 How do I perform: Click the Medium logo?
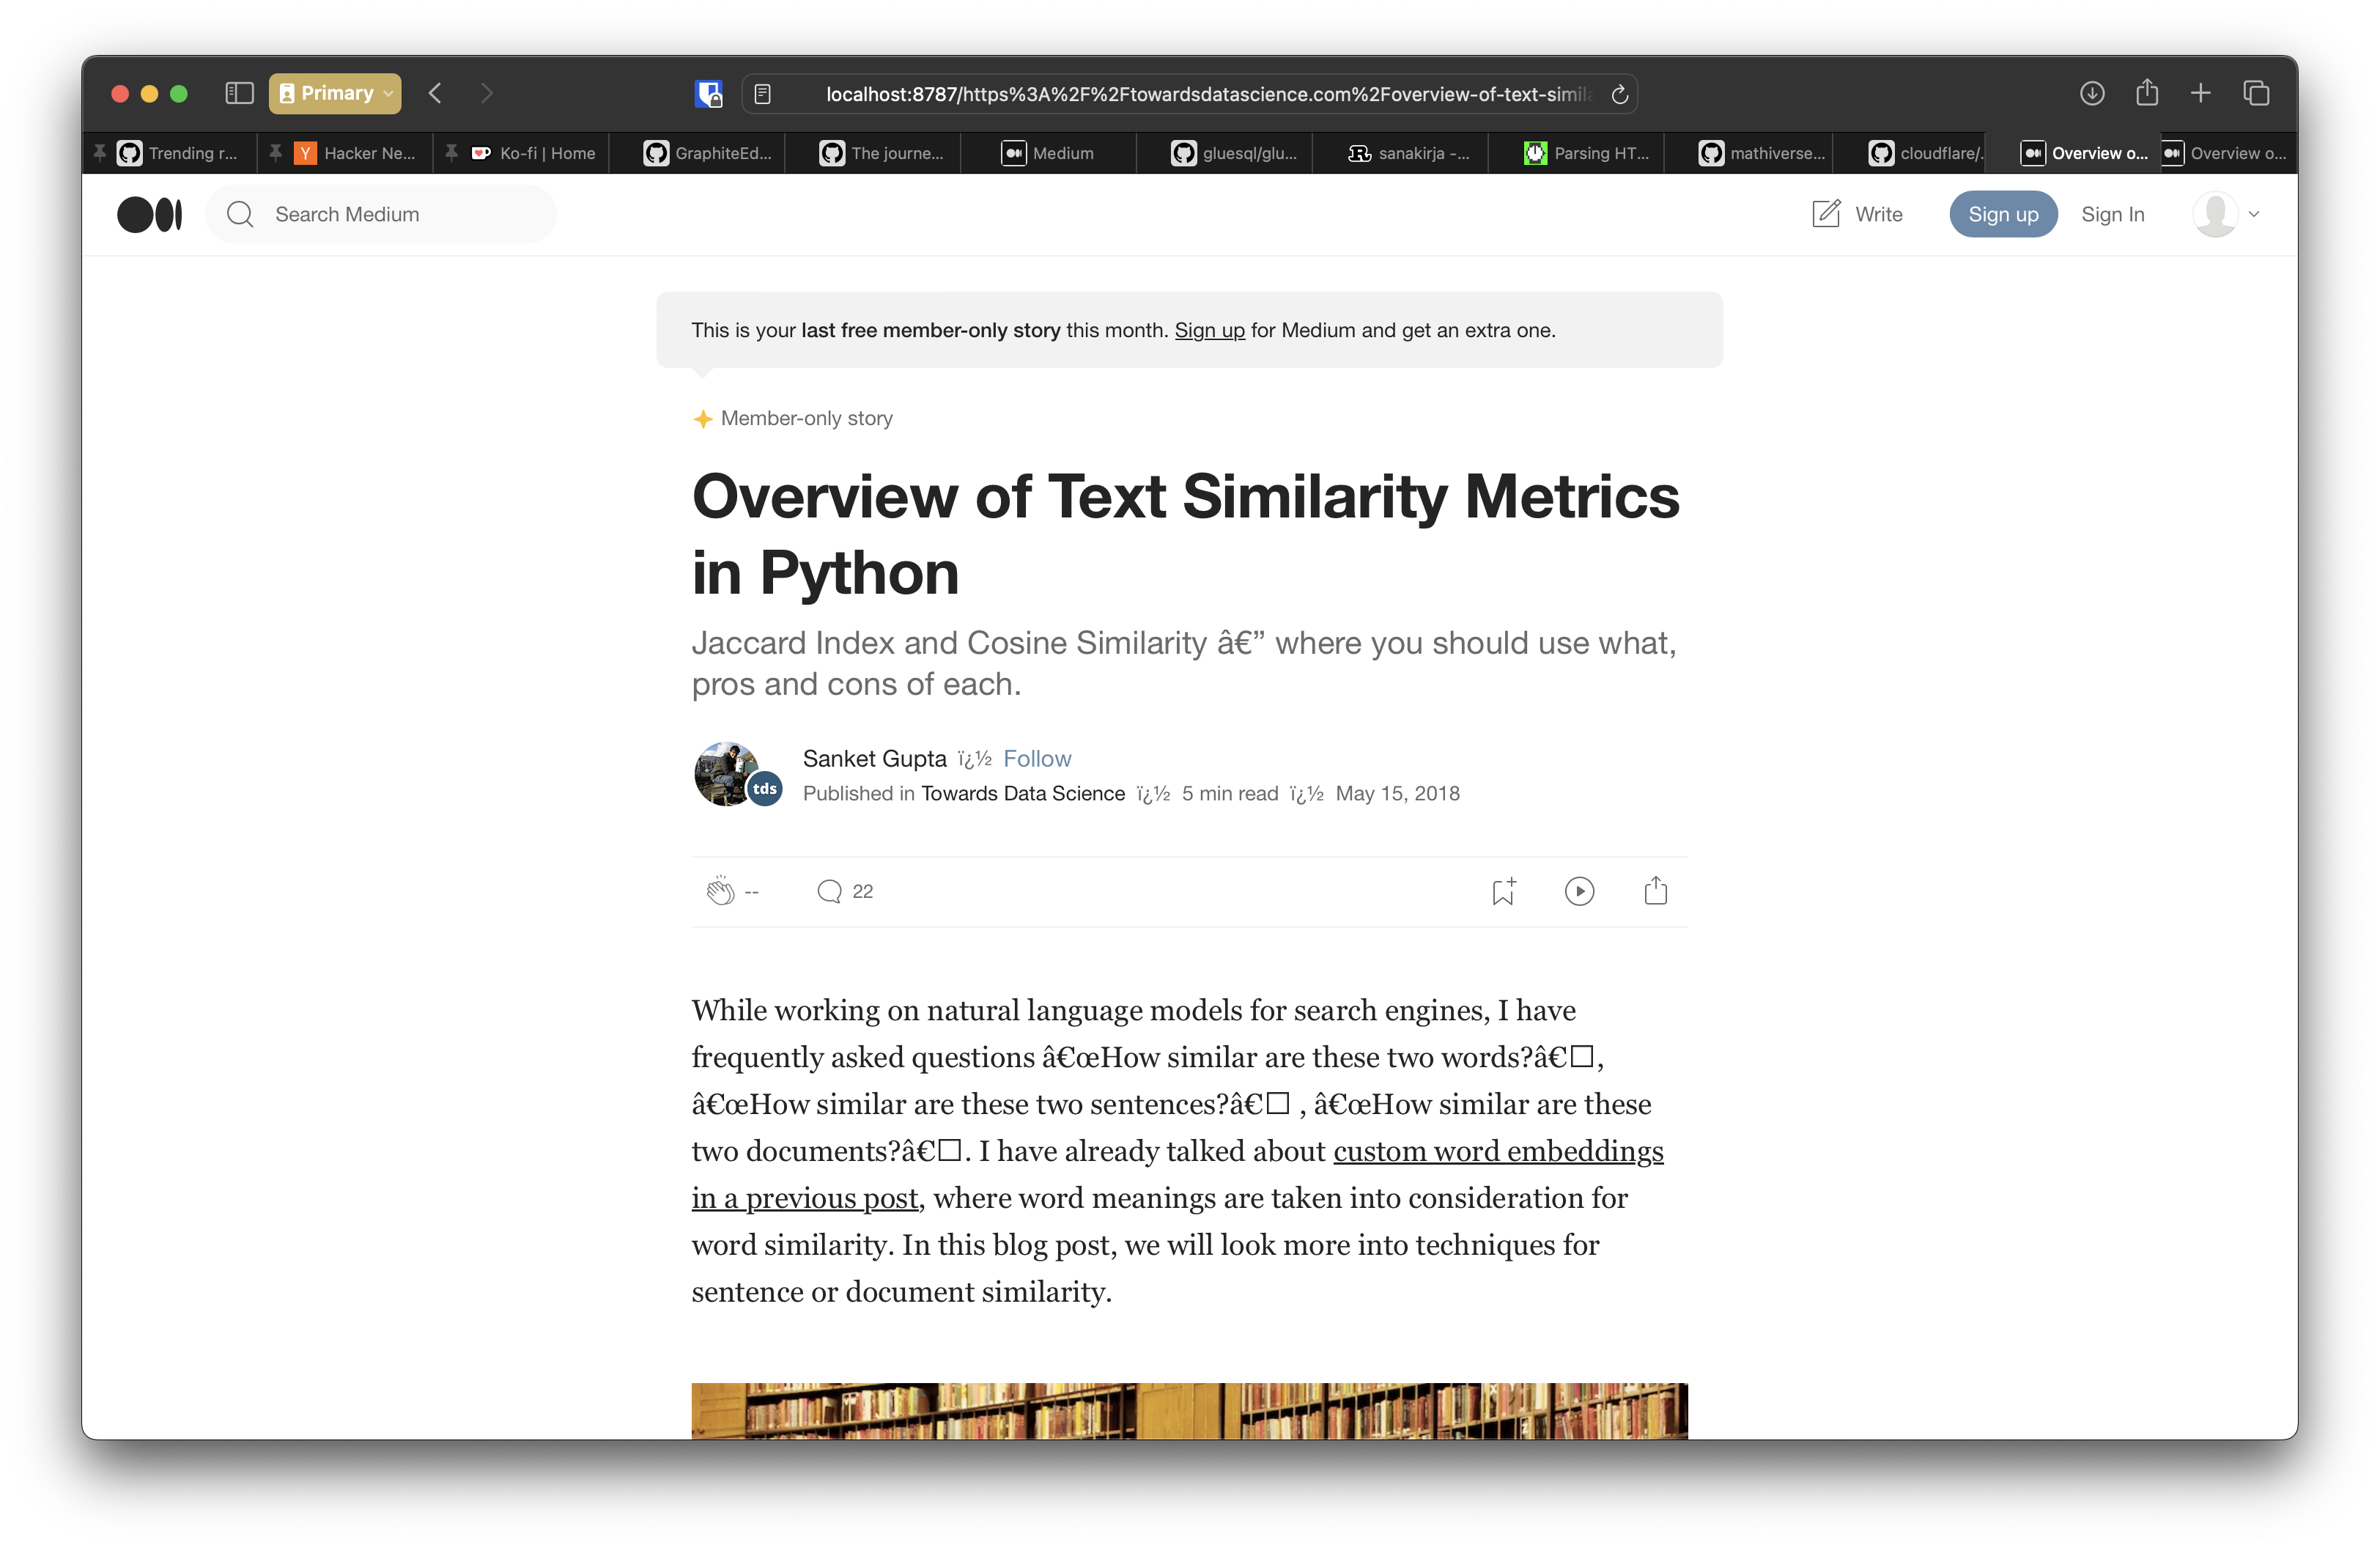[x=150, y=213]
